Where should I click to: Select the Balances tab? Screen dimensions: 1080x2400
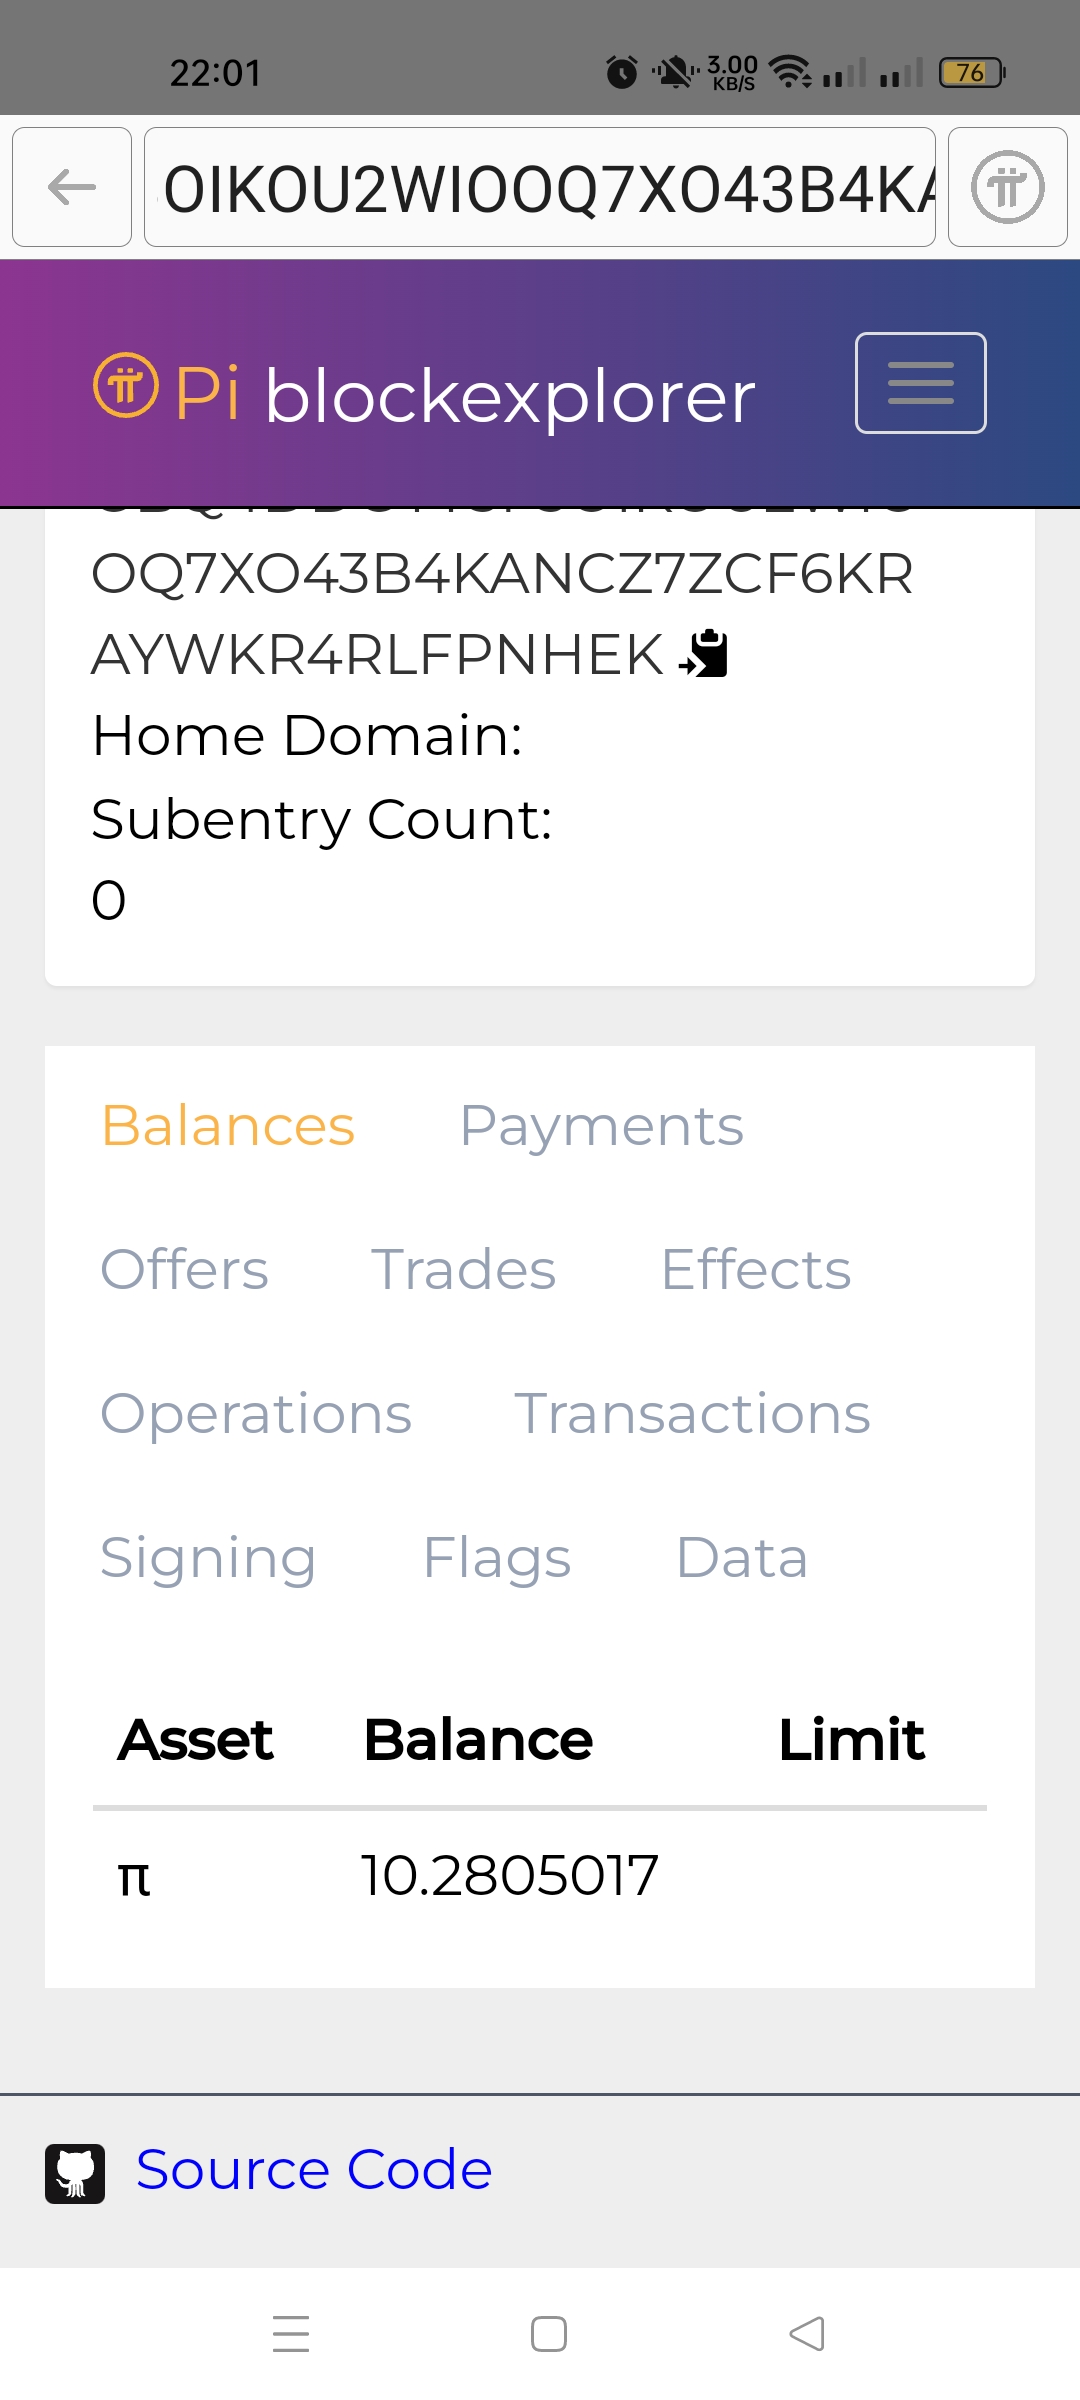tap(228, 1126)
